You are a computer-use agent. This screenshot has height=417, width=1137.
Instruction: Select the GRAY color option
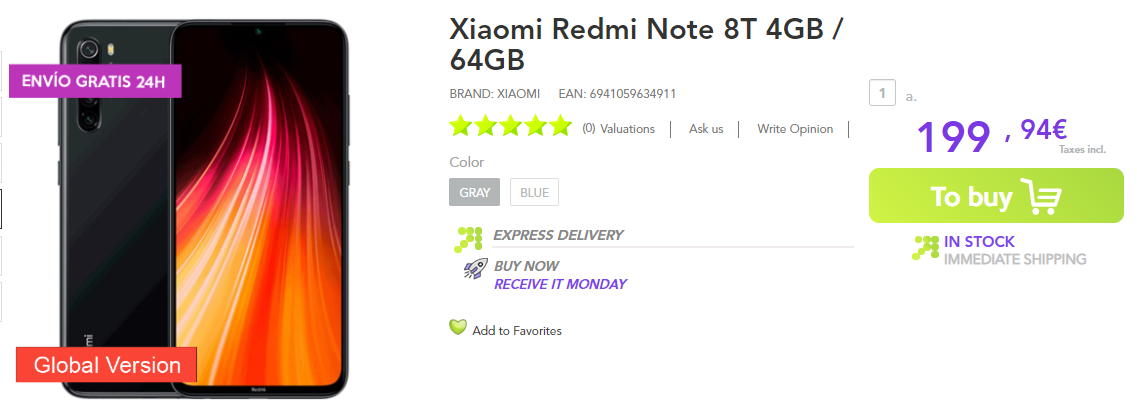(x=475, y=192)
